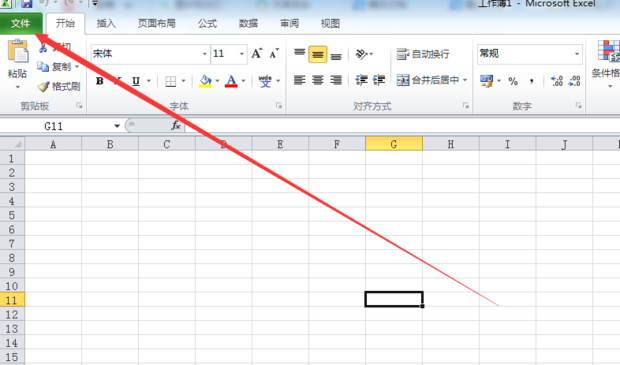Image resolution: width=620 pixels, height=365 pixels.
Task: Click the increase decimal icon
Action: (x=557, y=81)
